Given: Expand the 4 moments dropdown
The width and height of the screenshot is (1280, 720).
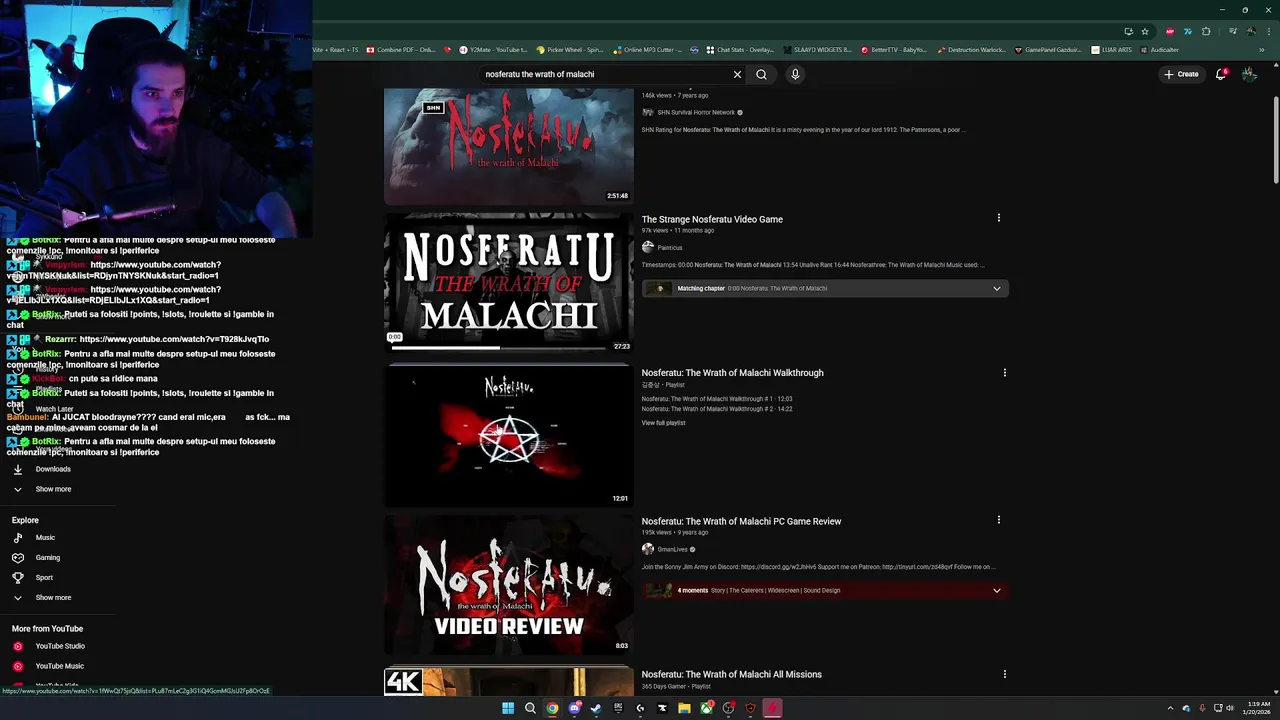Looking at the screenshot, I should pos(996,590).
